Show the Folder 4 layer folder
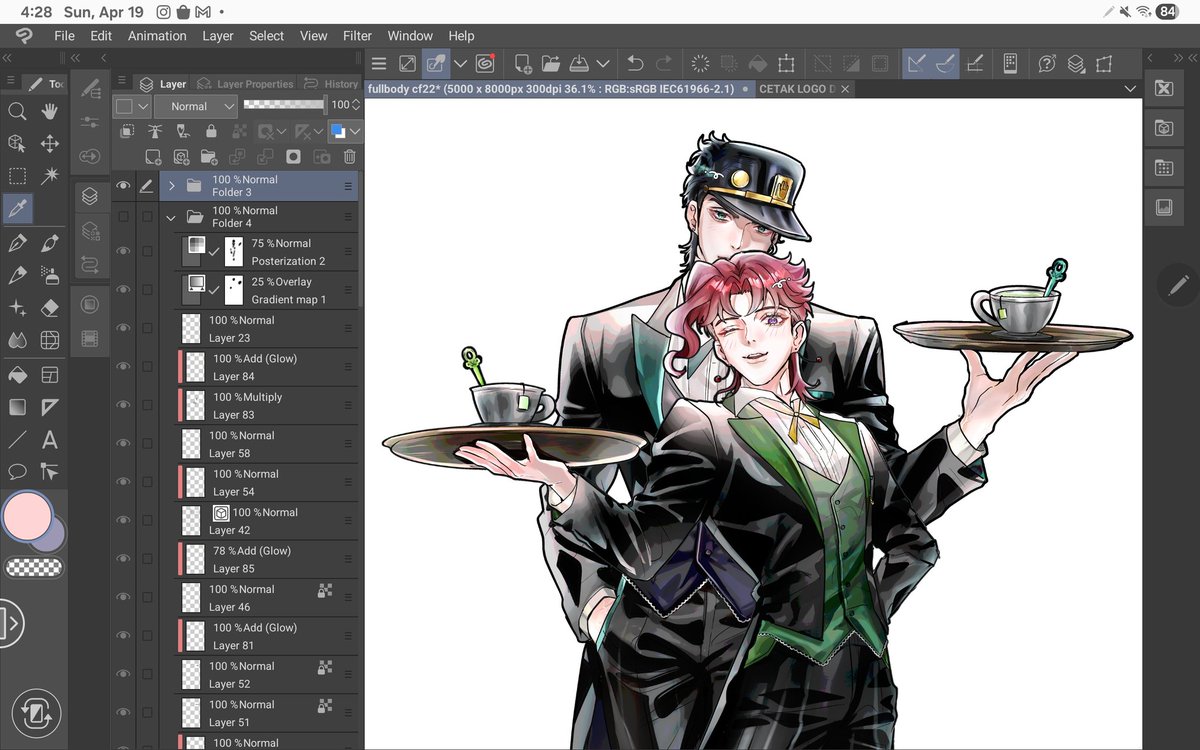Screen dimensions: 1200x750 pos(124,216)
